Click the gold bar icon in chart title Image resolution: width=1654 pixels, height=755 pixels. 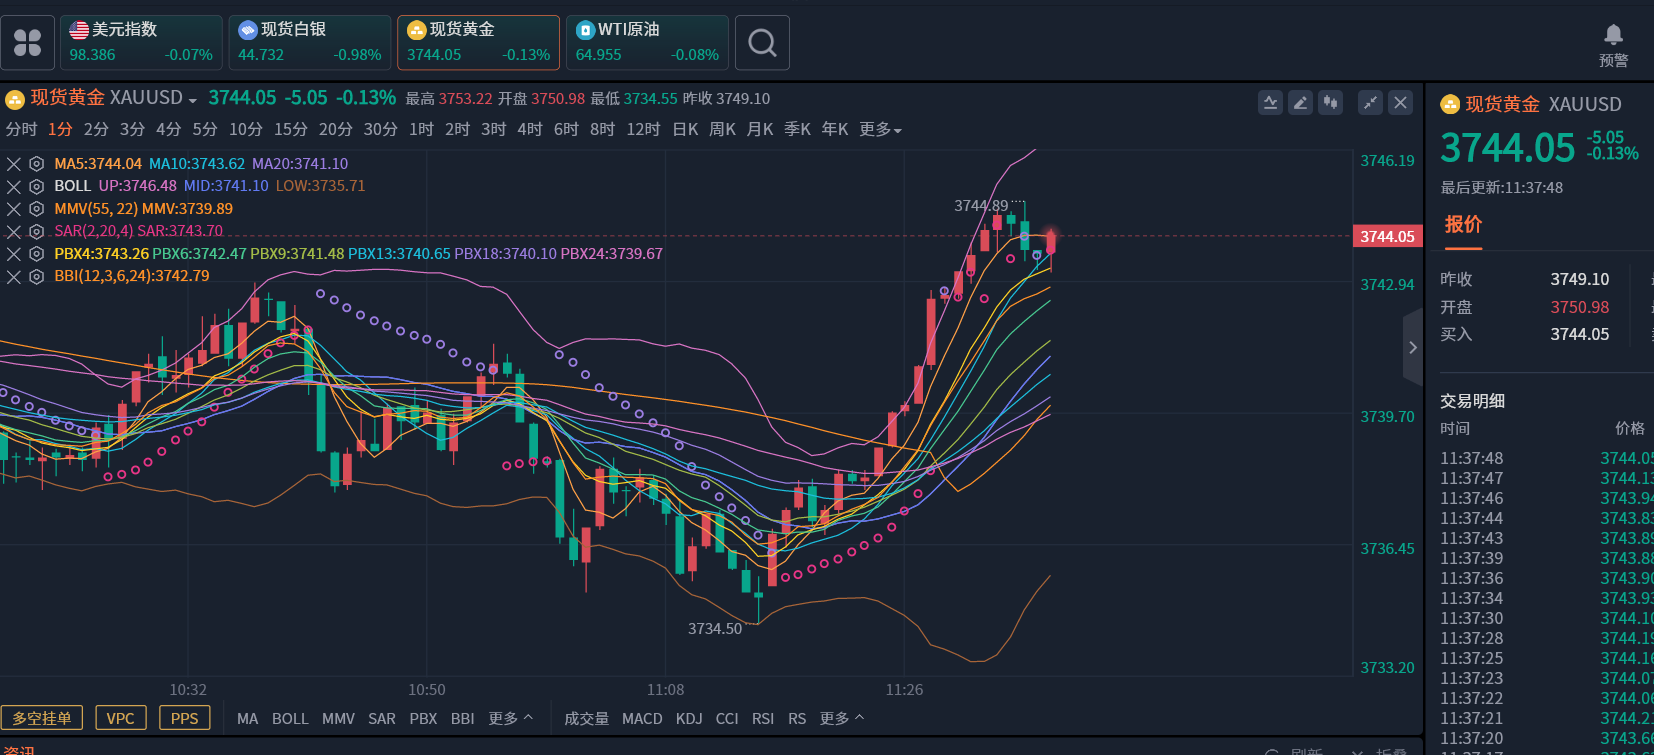(x=15, y=99)
